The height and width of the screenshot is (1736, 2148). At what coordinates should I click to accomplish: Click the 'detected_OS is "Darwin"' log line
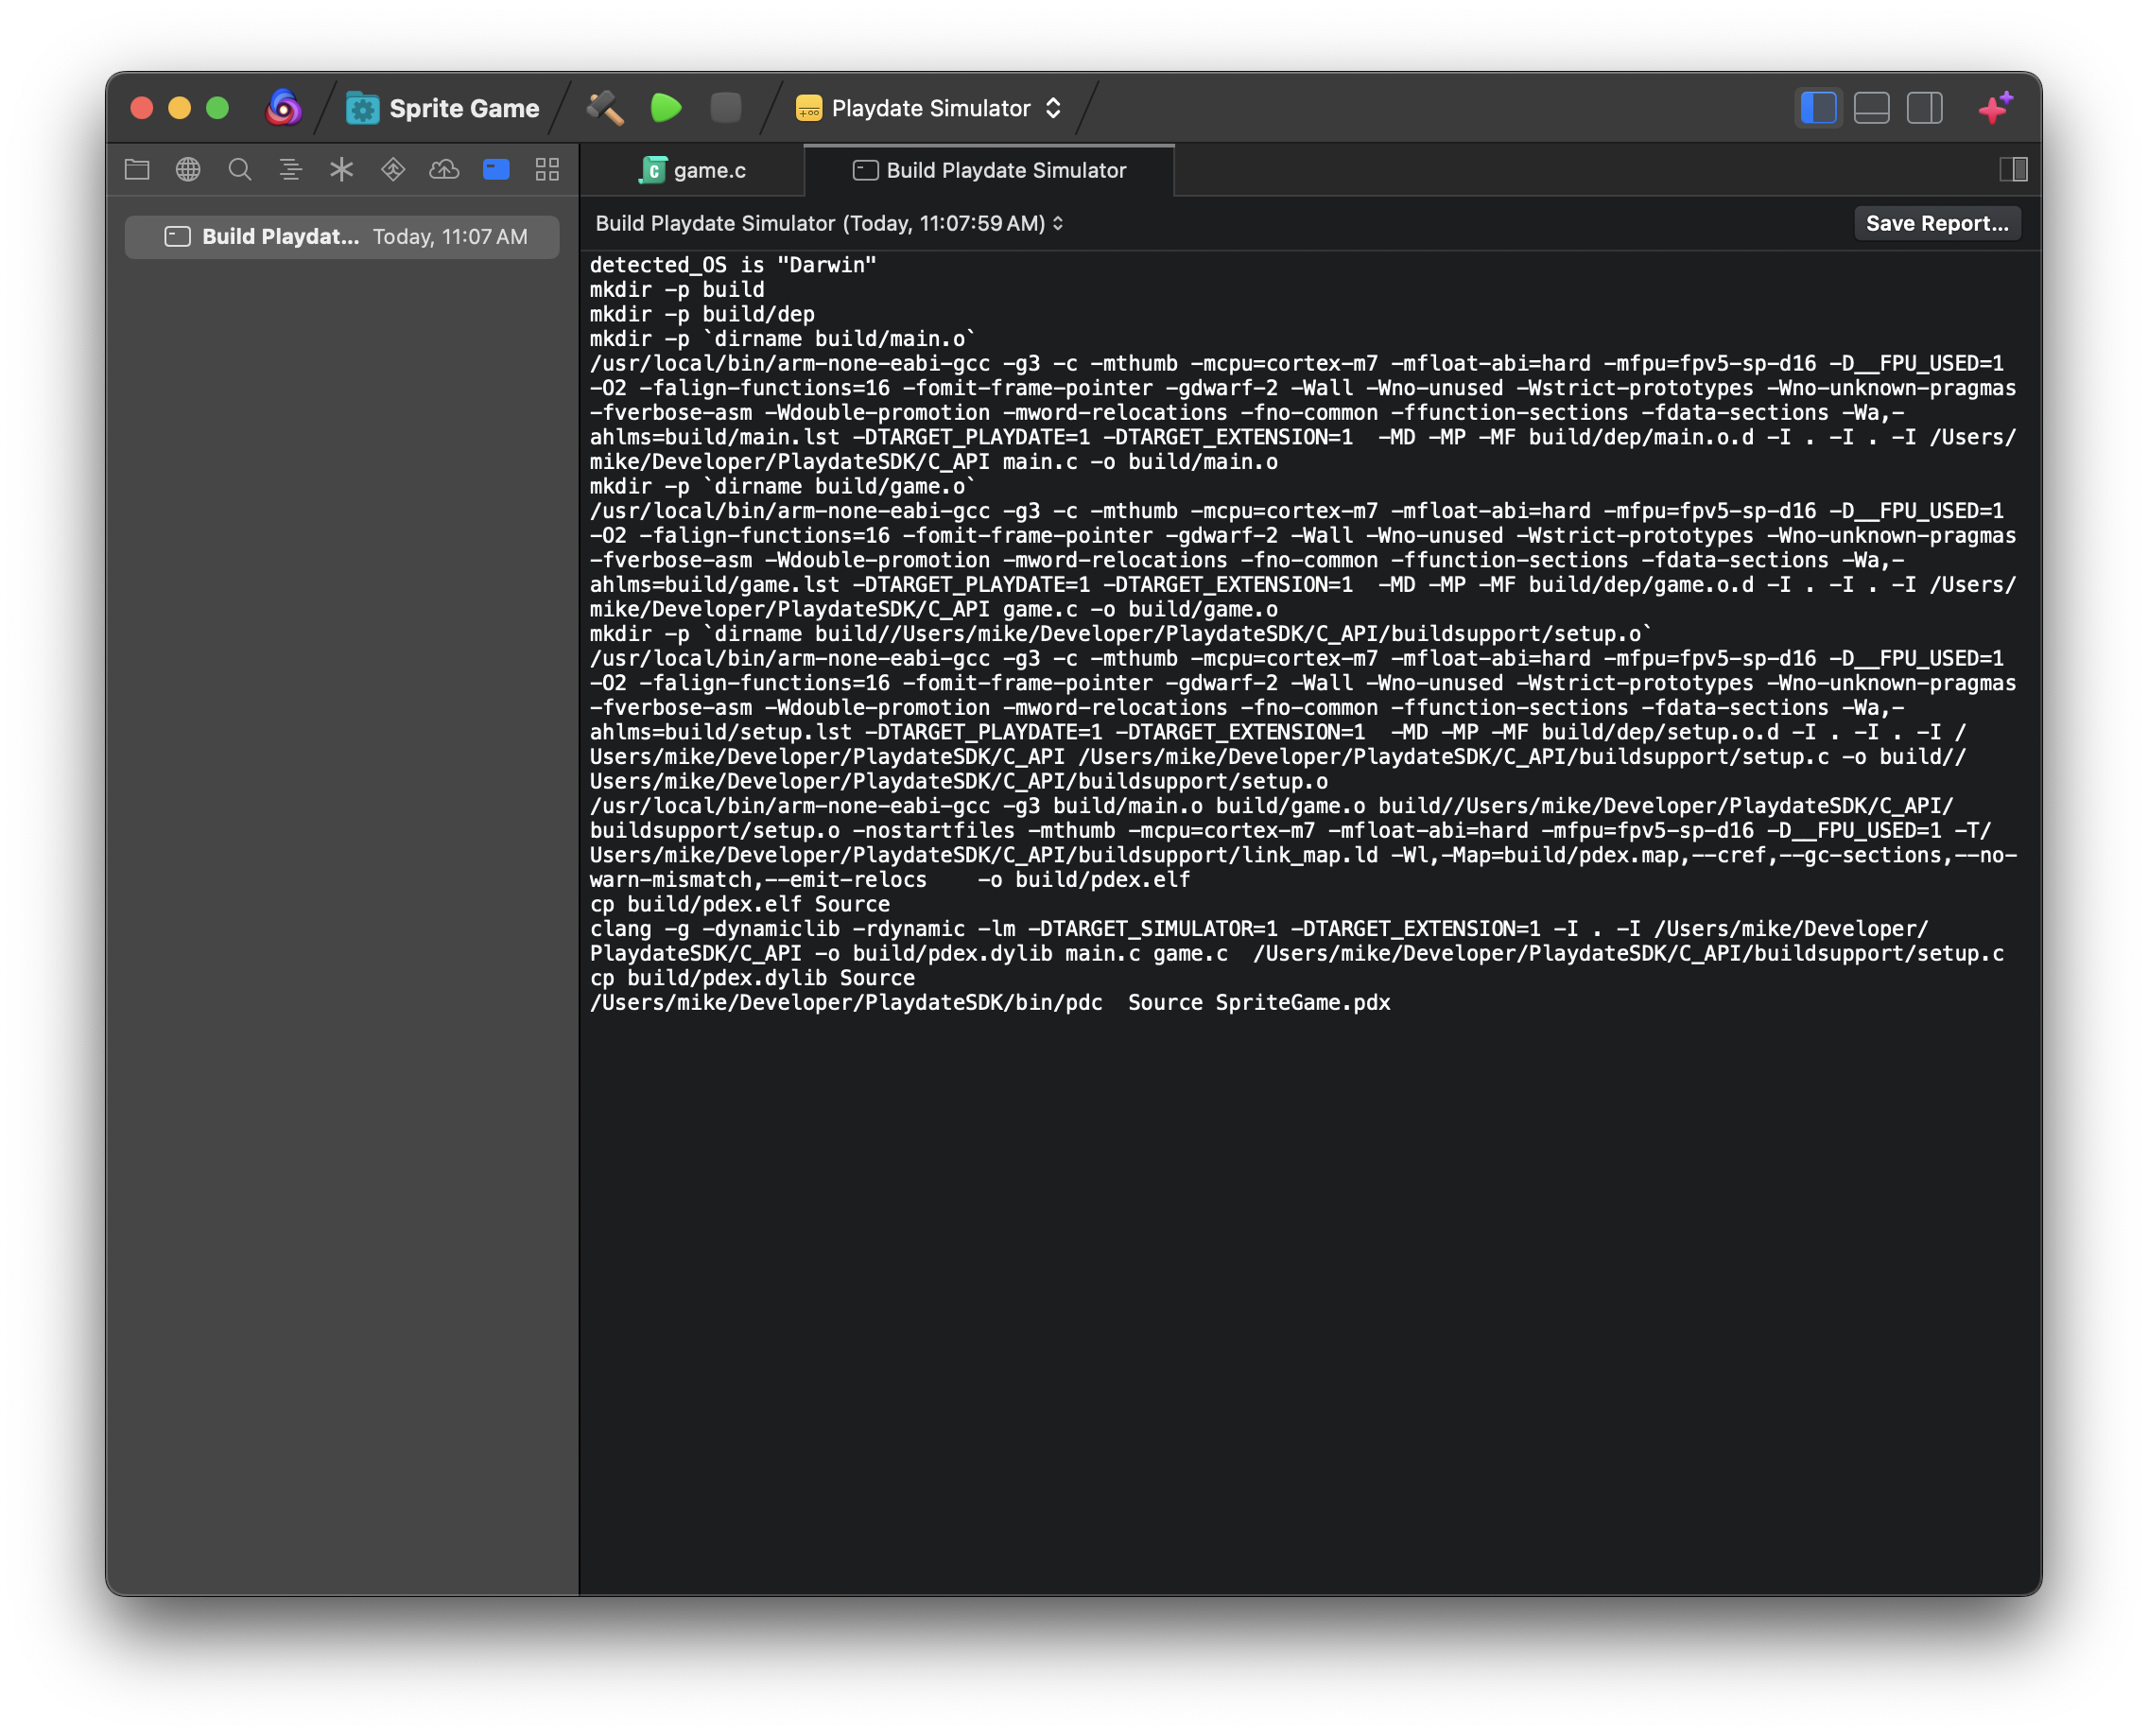pos(733,265)
